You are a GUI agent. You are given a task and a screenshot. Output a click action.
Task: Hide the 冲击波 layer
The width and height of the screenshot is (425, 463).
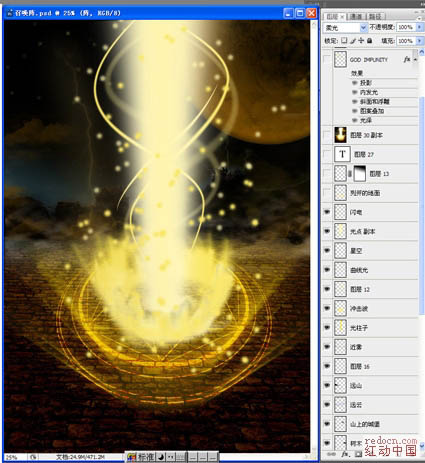pyautogui.click(x=327, y=308)
